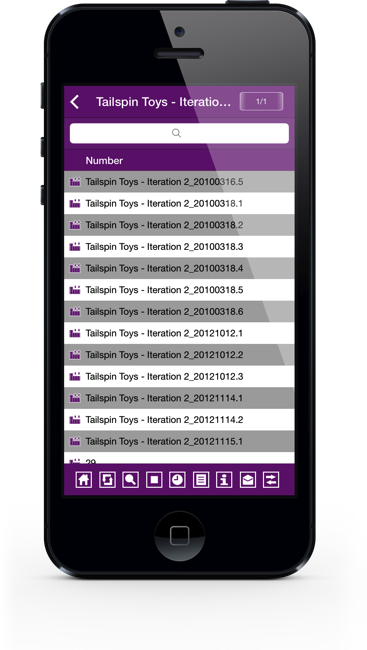
Task: Tap the build icon beside 20100318.1
Action: coord(75,203)
